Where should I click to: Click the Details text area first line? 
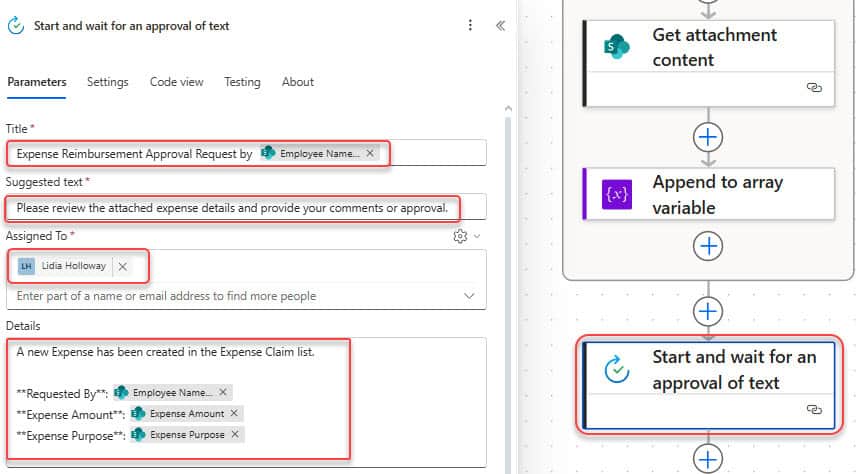point(166,352)
